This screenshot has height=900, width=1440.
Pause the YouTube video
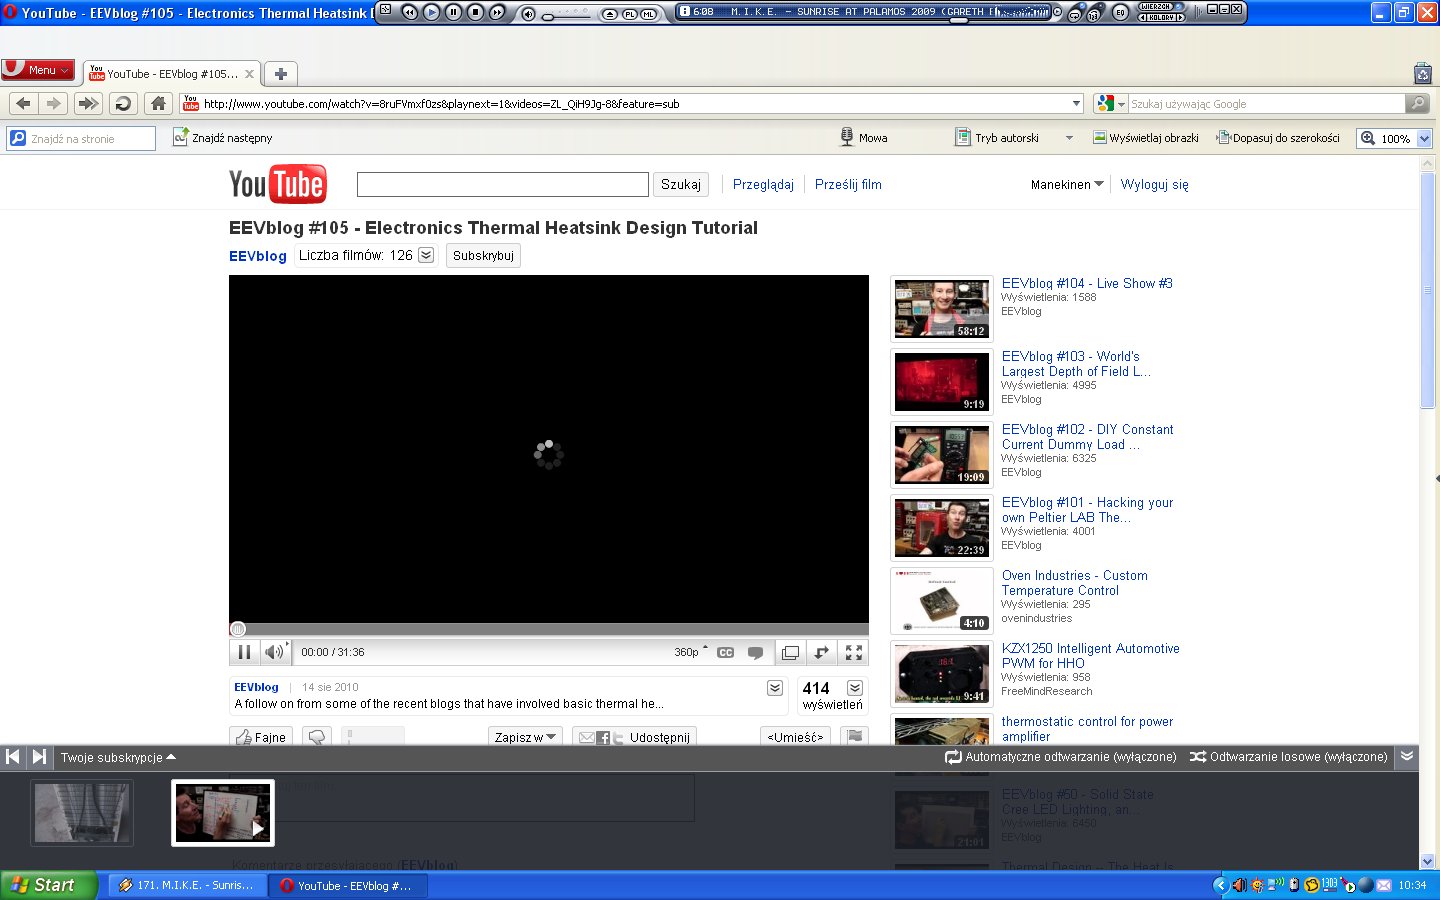(x=244, y=652)
